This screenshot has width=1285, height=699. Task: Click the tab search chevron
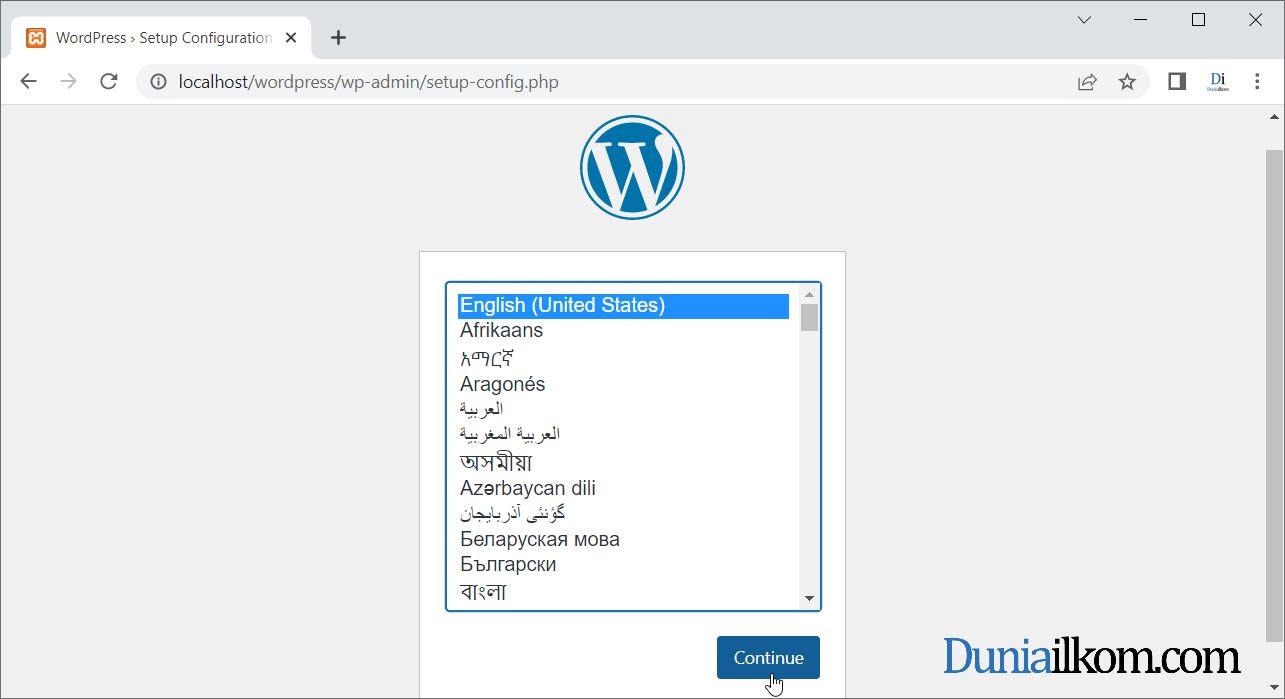tap(1084, 19)
